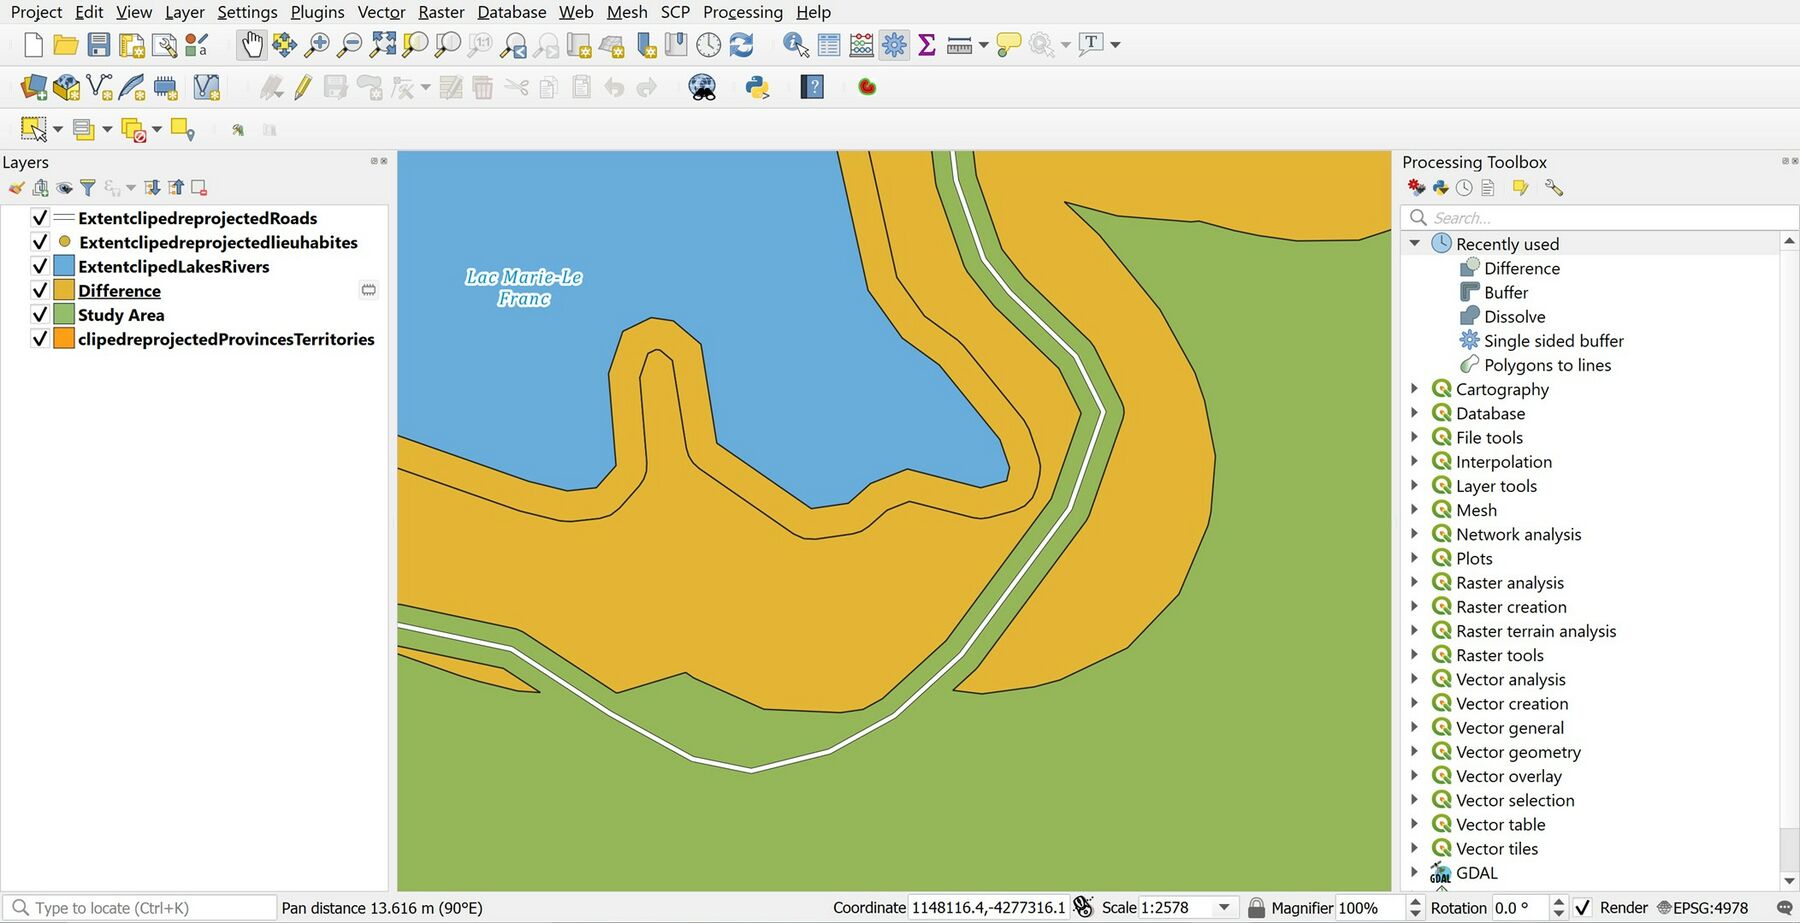Uncheck the Study Area layer visibility

pos(39,314)
